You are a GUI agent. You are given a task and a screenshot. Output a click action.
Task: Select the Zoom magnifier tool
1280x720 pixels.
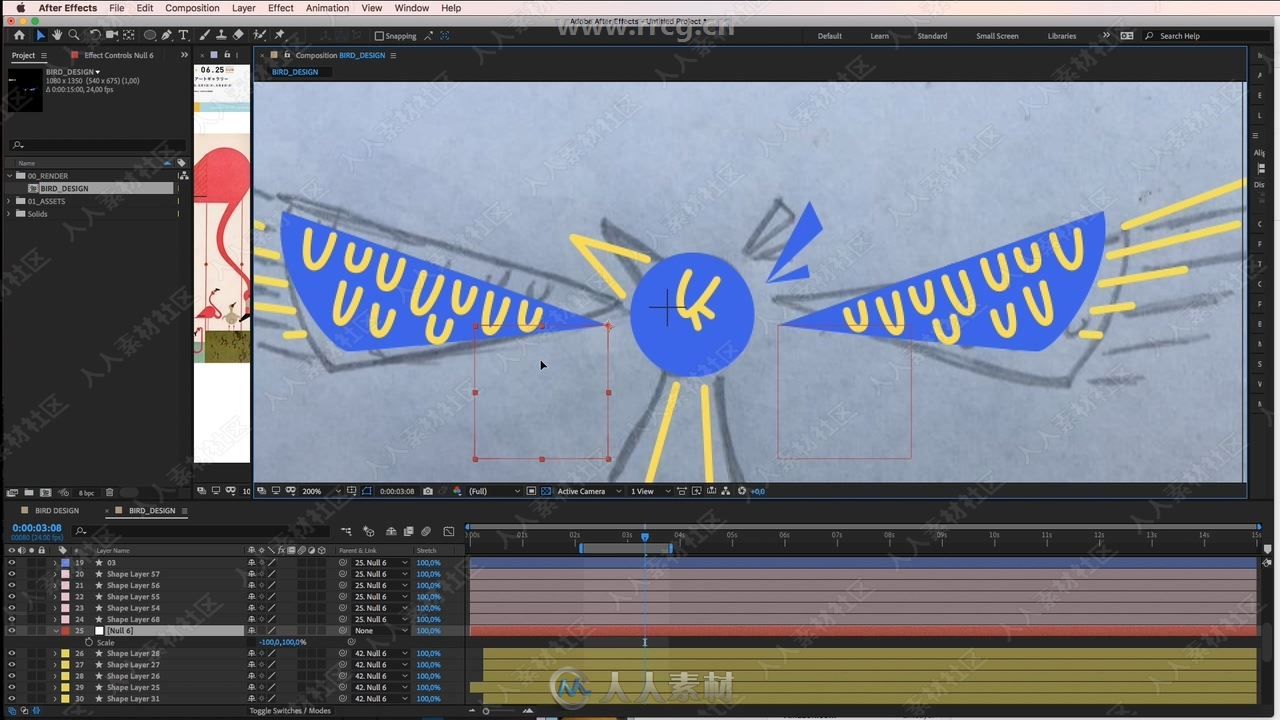click(x=74, y=35)
